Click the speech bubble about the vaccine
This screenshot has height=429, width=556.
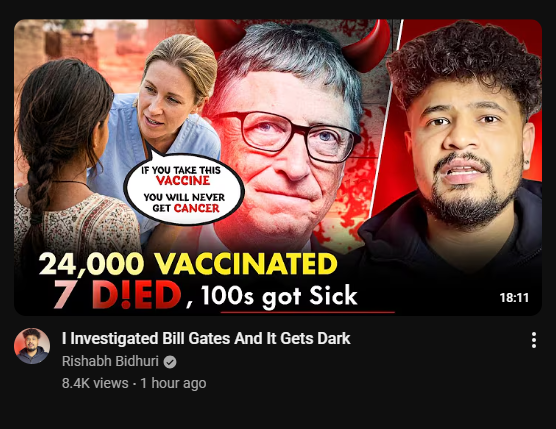184,189
